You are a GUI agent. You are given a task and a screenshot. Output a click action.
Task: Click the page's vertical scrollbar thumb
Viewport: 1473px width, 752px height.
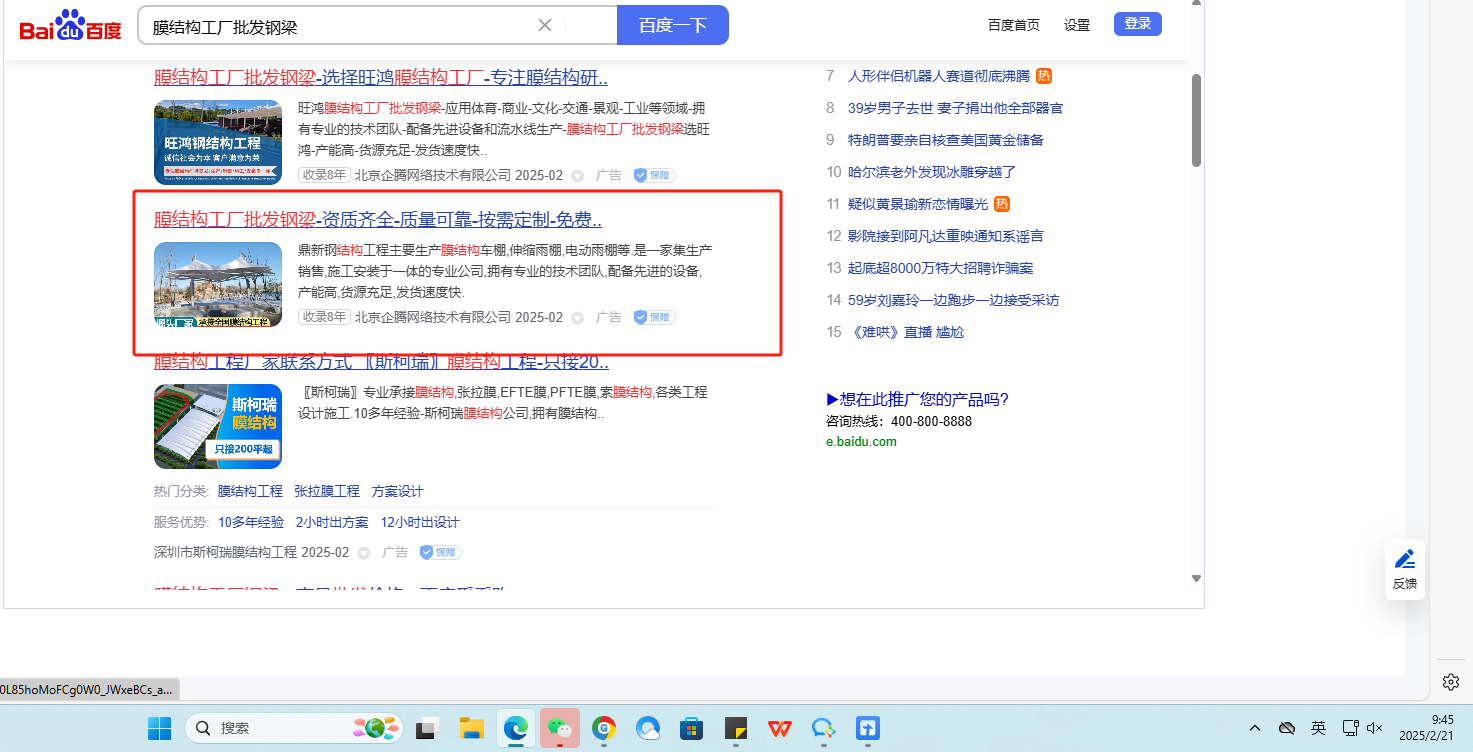point(1196,120)
